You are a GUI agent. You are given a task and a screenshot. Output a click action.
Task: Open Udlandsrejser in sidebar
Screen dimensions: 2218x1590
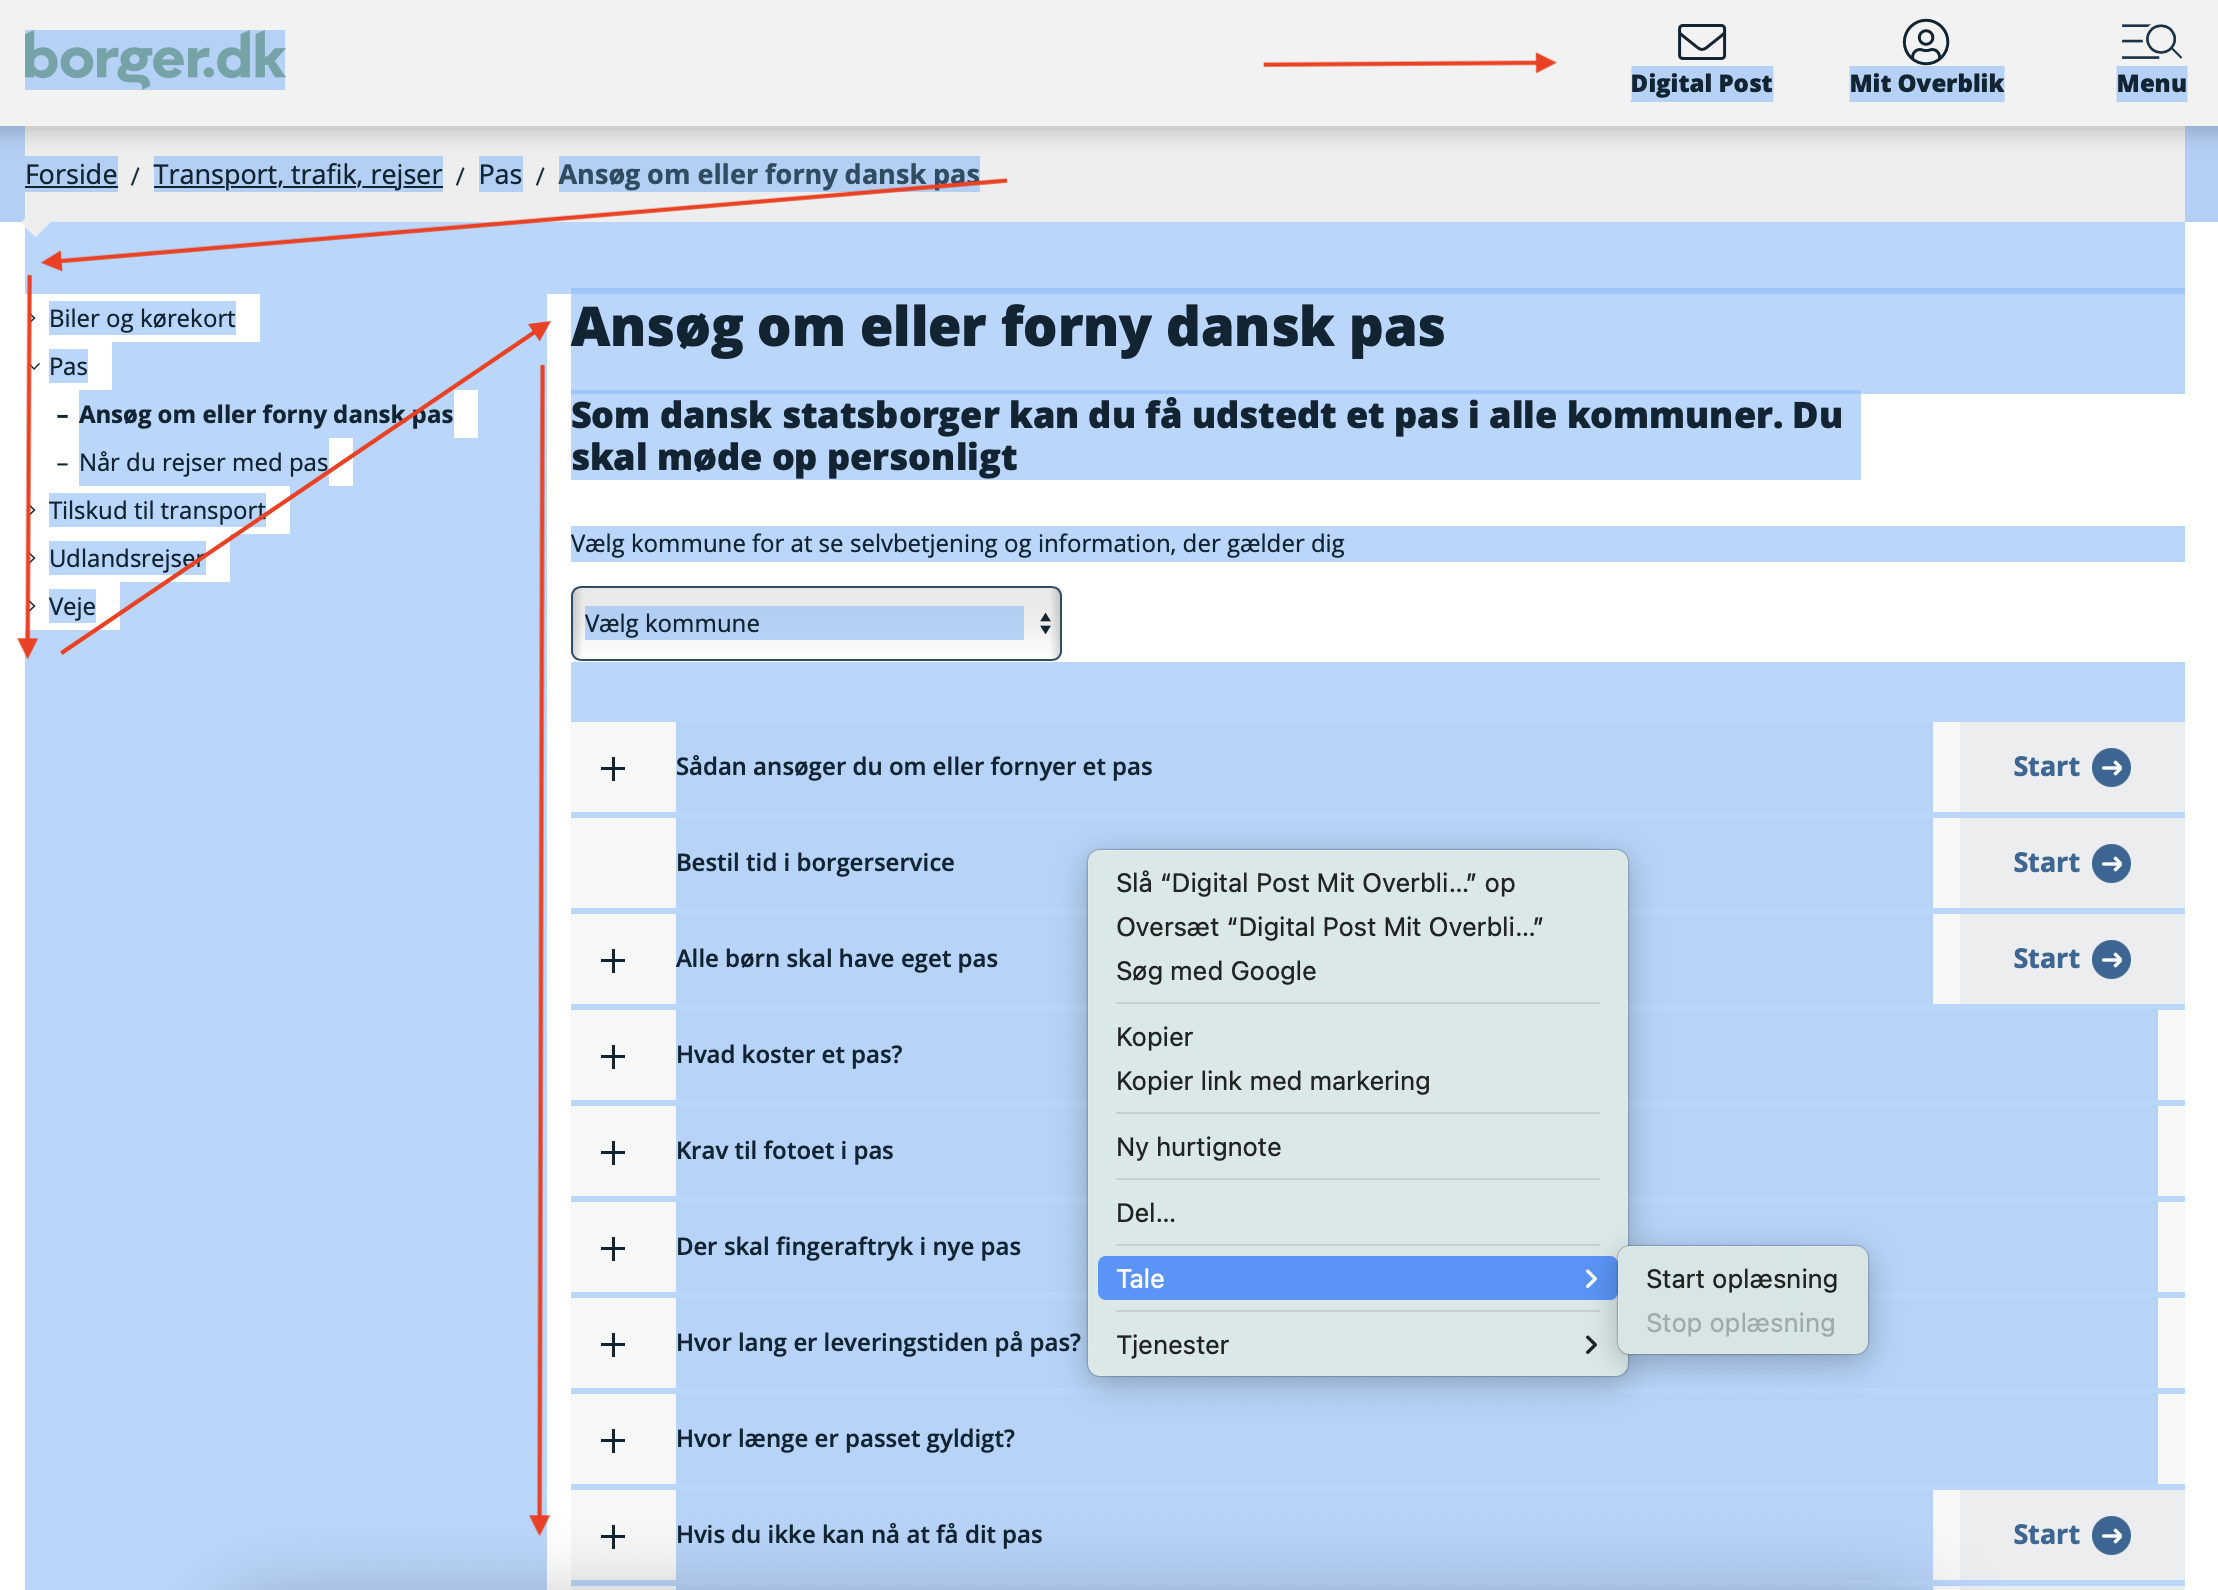pyautogui.click(x=127, y=558)
